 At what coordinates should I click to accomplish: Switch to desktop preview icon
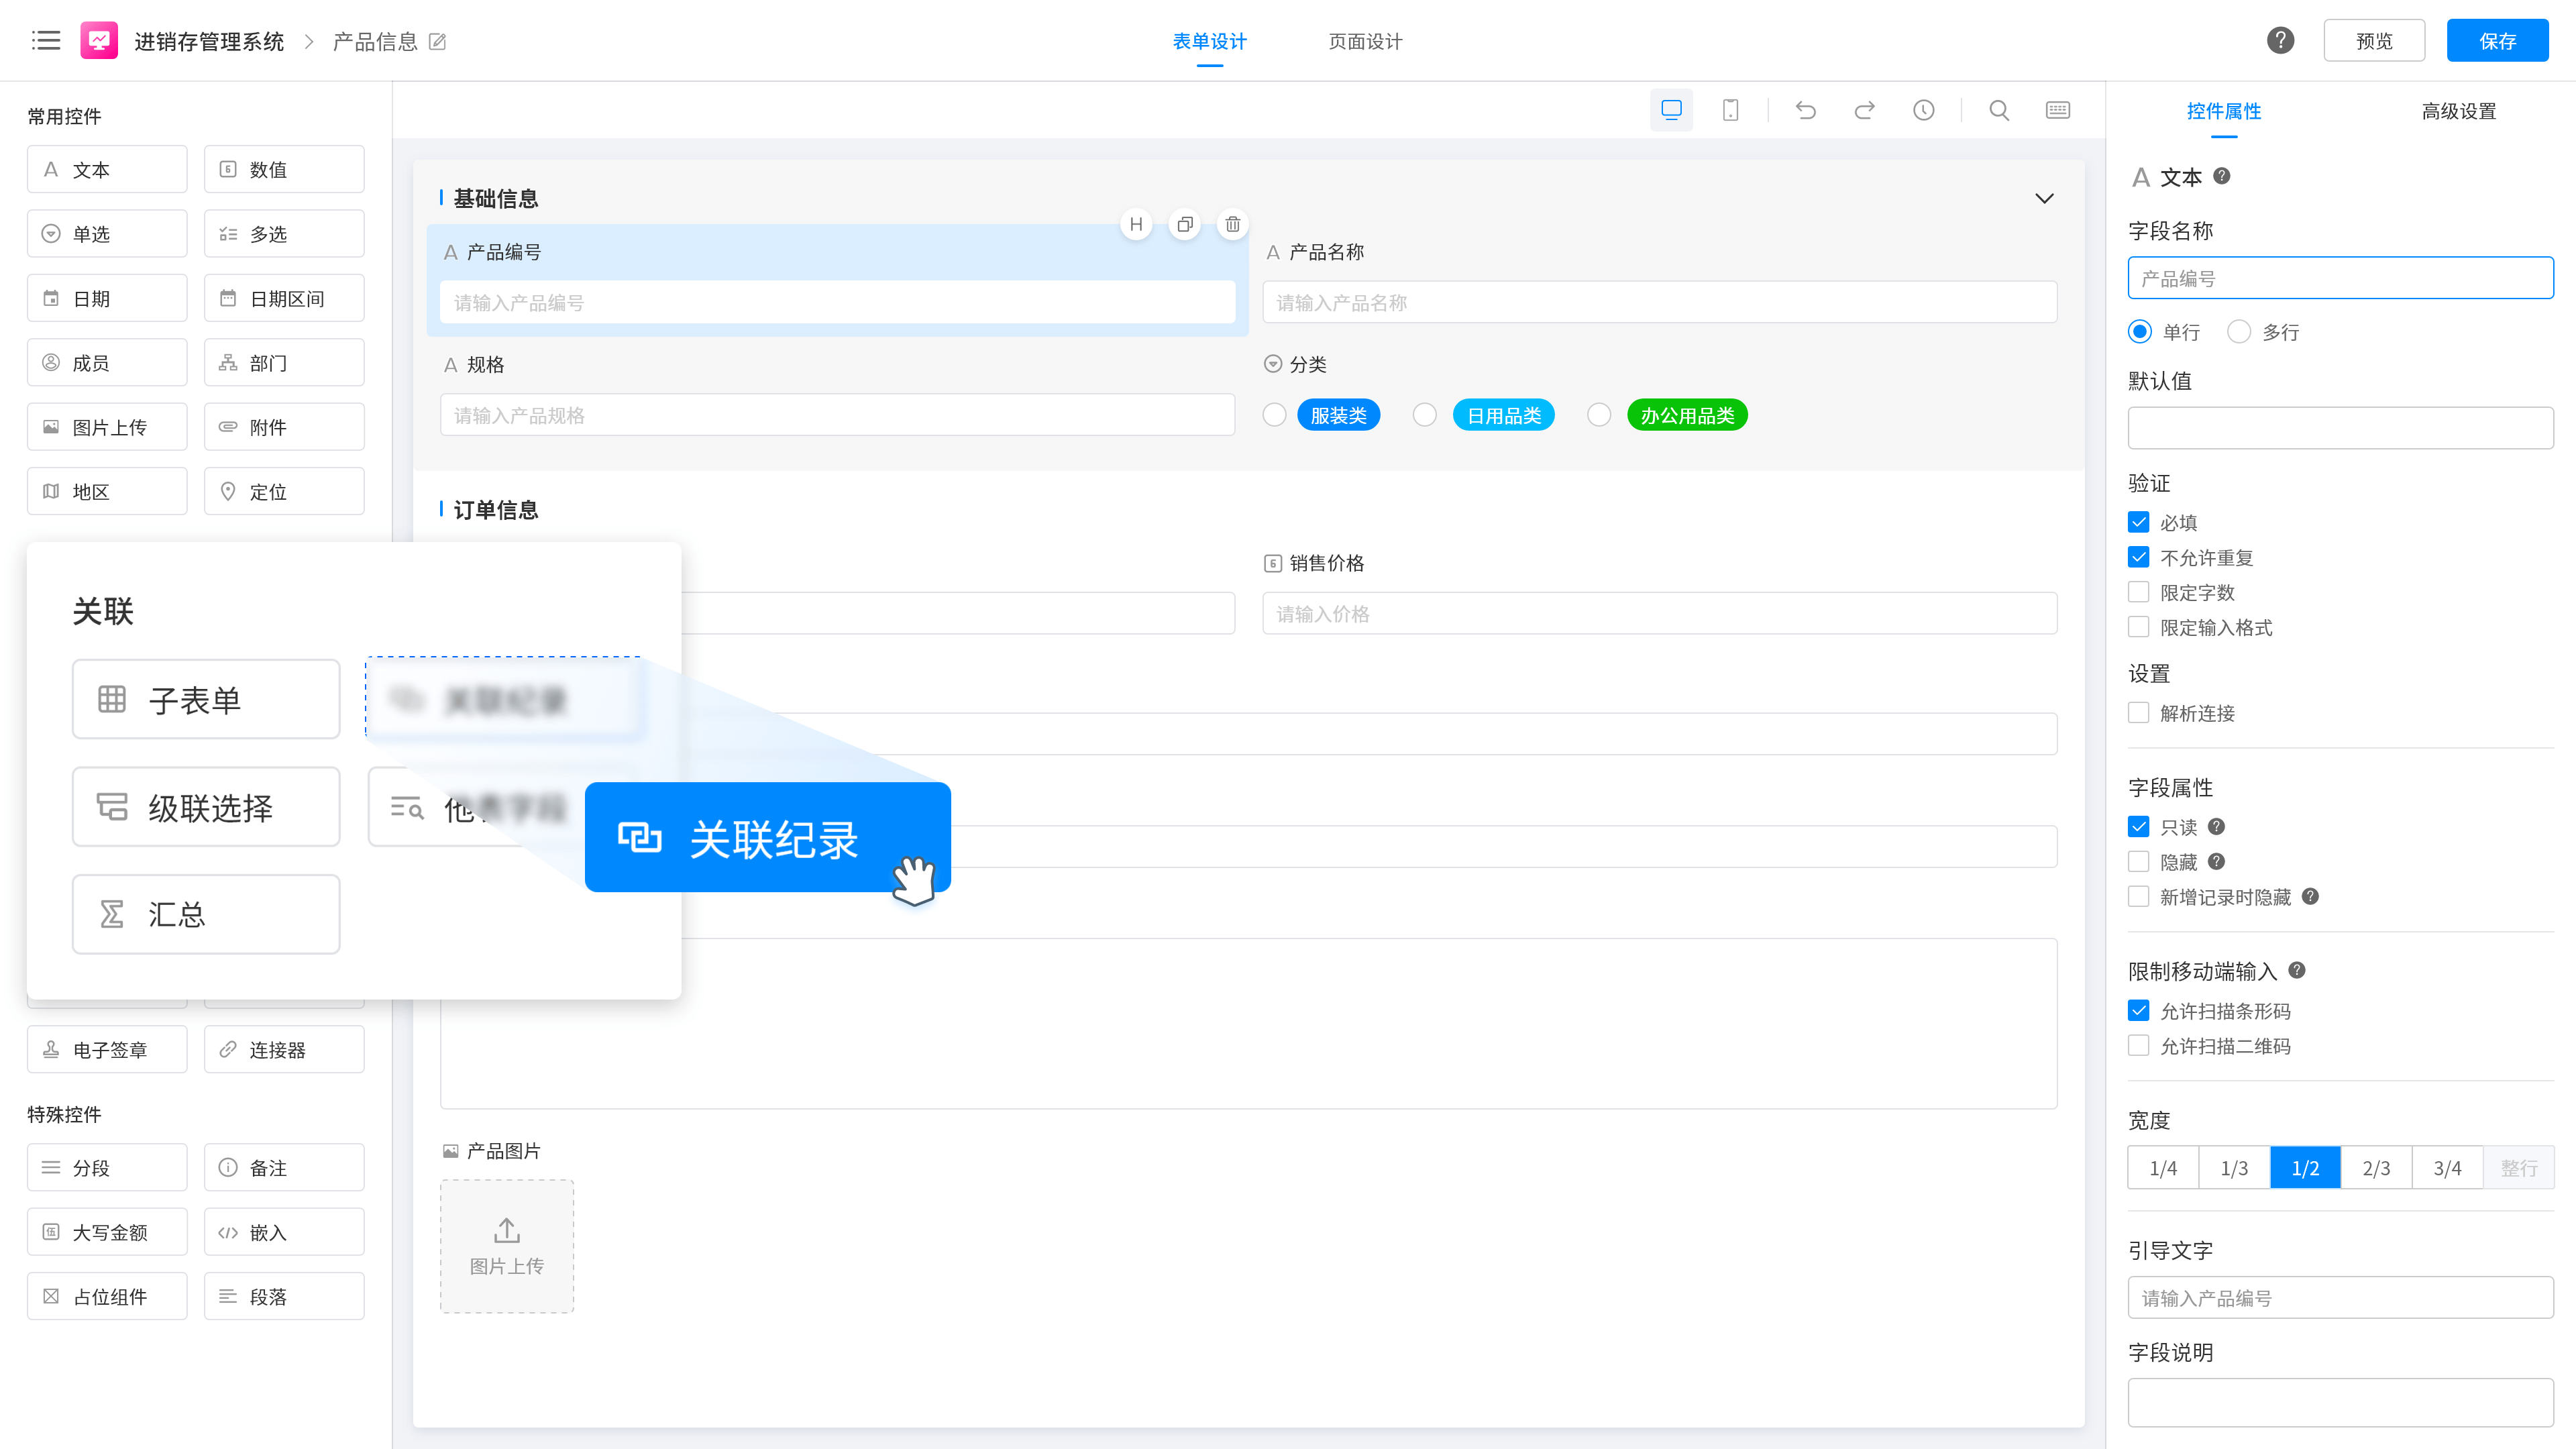pyautogui.click(x=1671, y=110)
